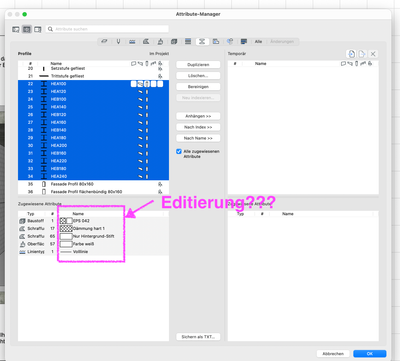Select 'Setzstufe gefliest' profile row
The width and height of the screenshot is (400, 361).
(93, 68)
